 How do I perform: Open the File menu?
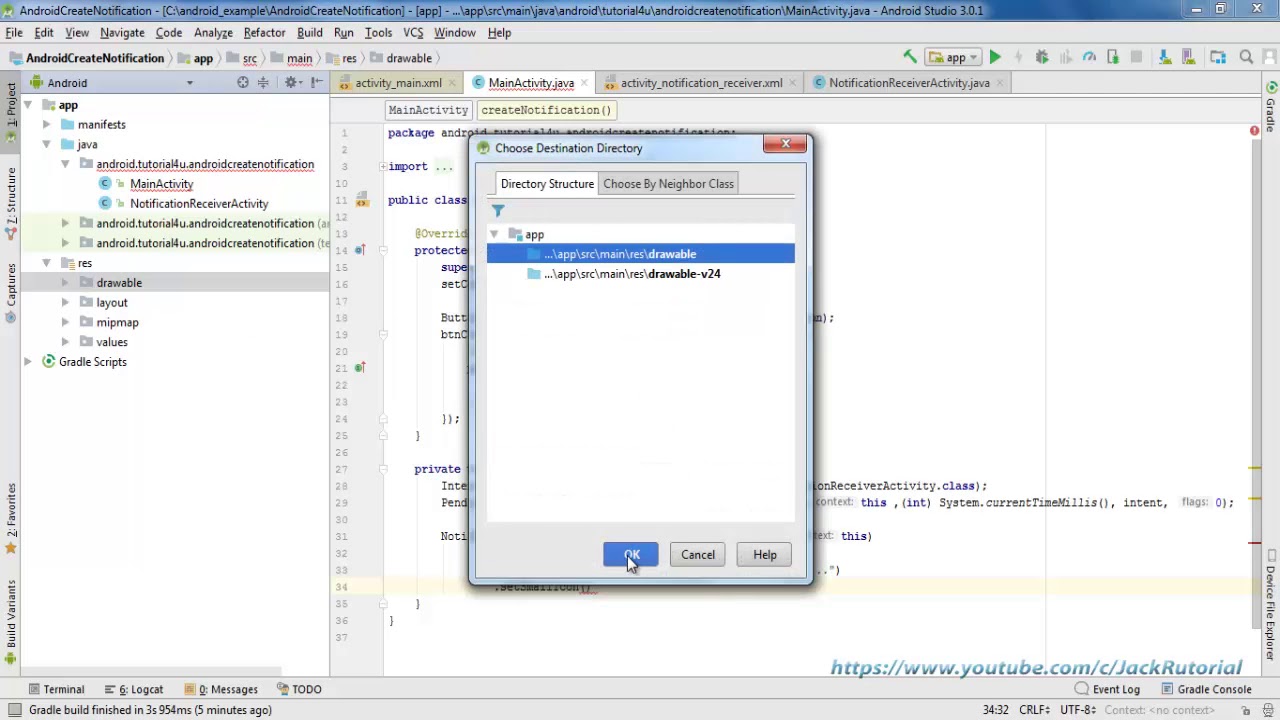[x=14, y=33]
